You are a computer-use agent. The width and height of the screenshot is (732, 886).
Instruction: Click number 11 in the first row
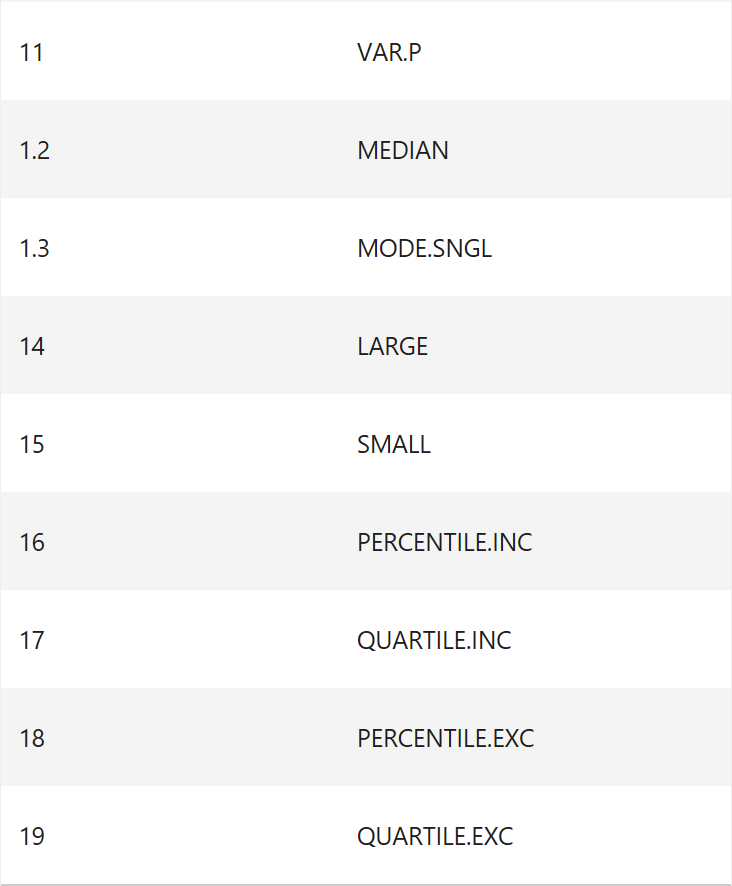click(32, 52)
